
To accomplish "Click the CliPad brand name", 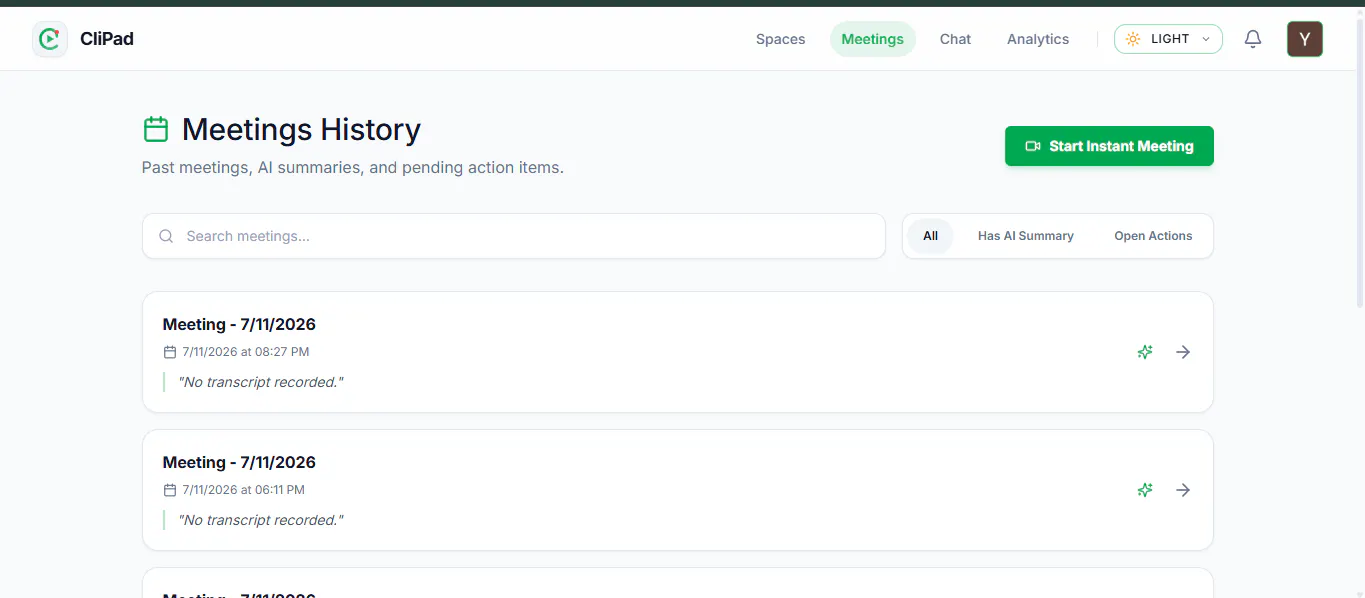I will (107, 39).
